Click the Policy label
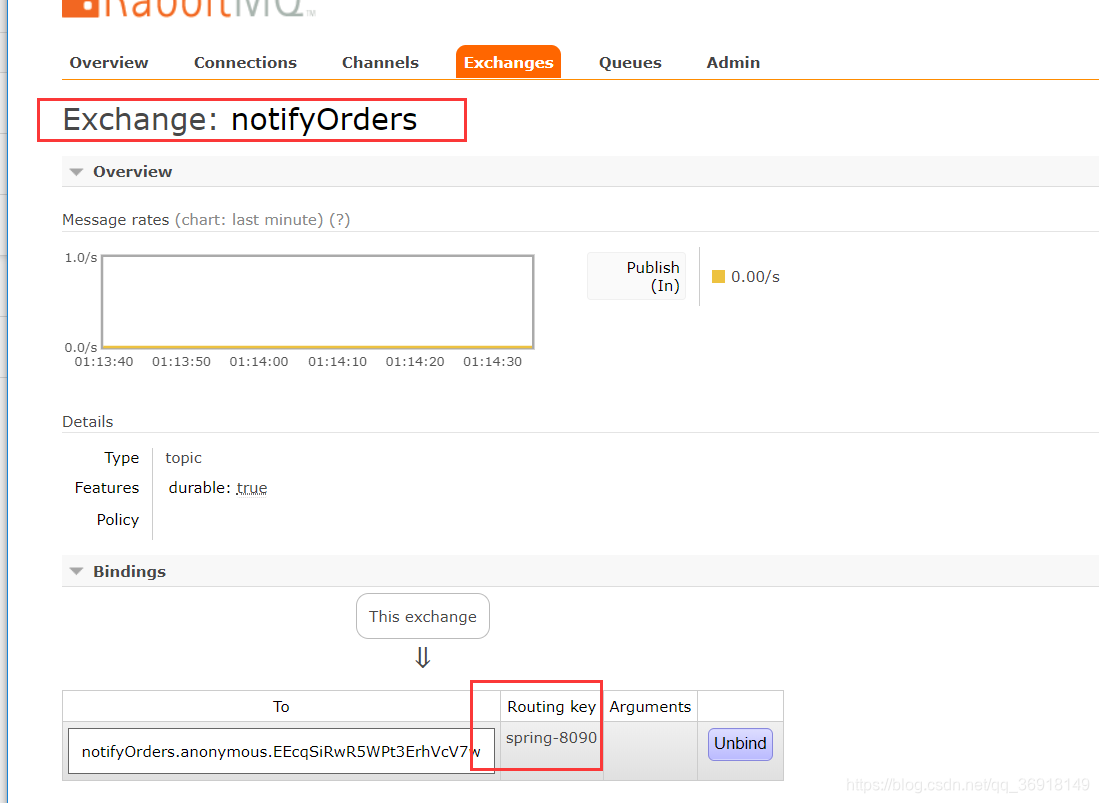 click(x=118, y=519)
